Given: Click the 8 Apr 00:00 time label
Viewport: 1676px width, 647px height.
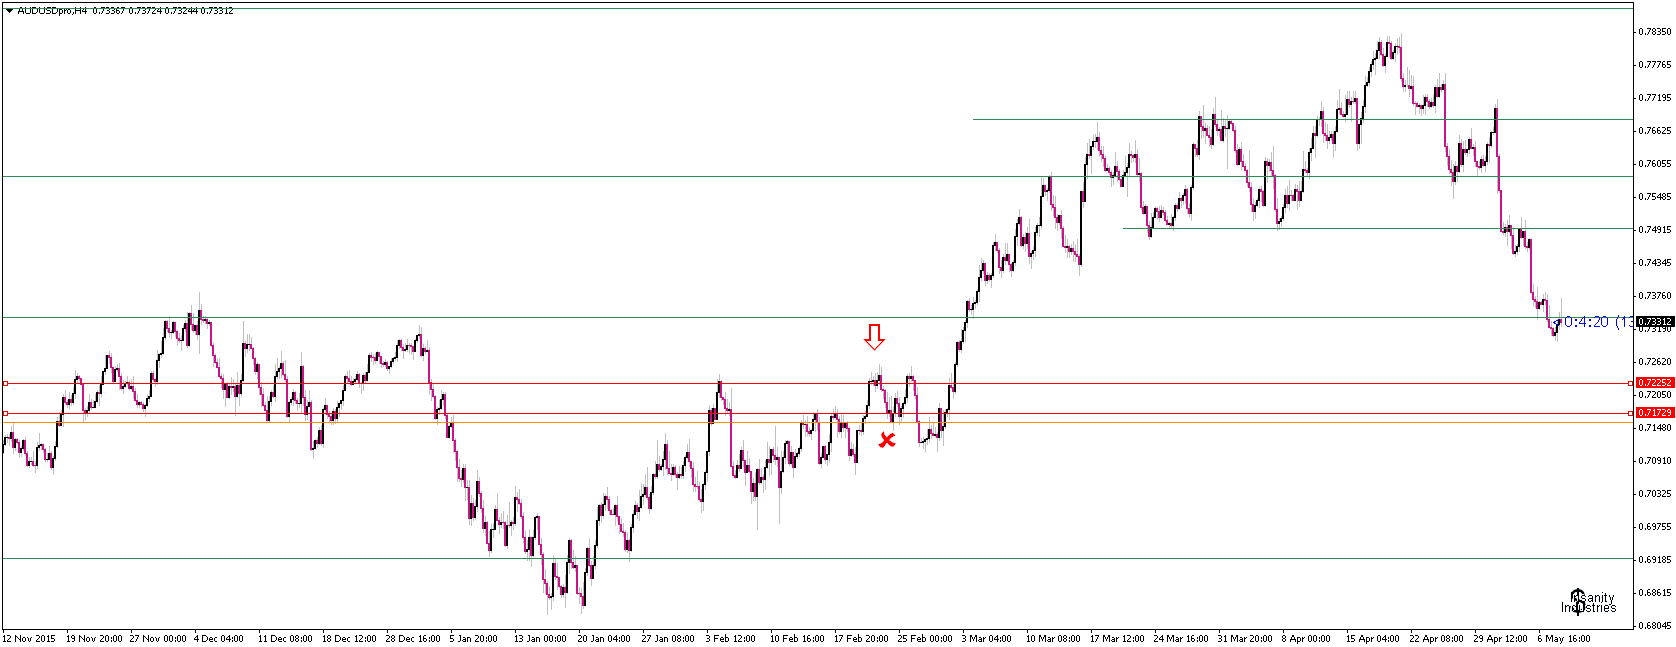Looking at the screenshot, I should point(1306,639).
